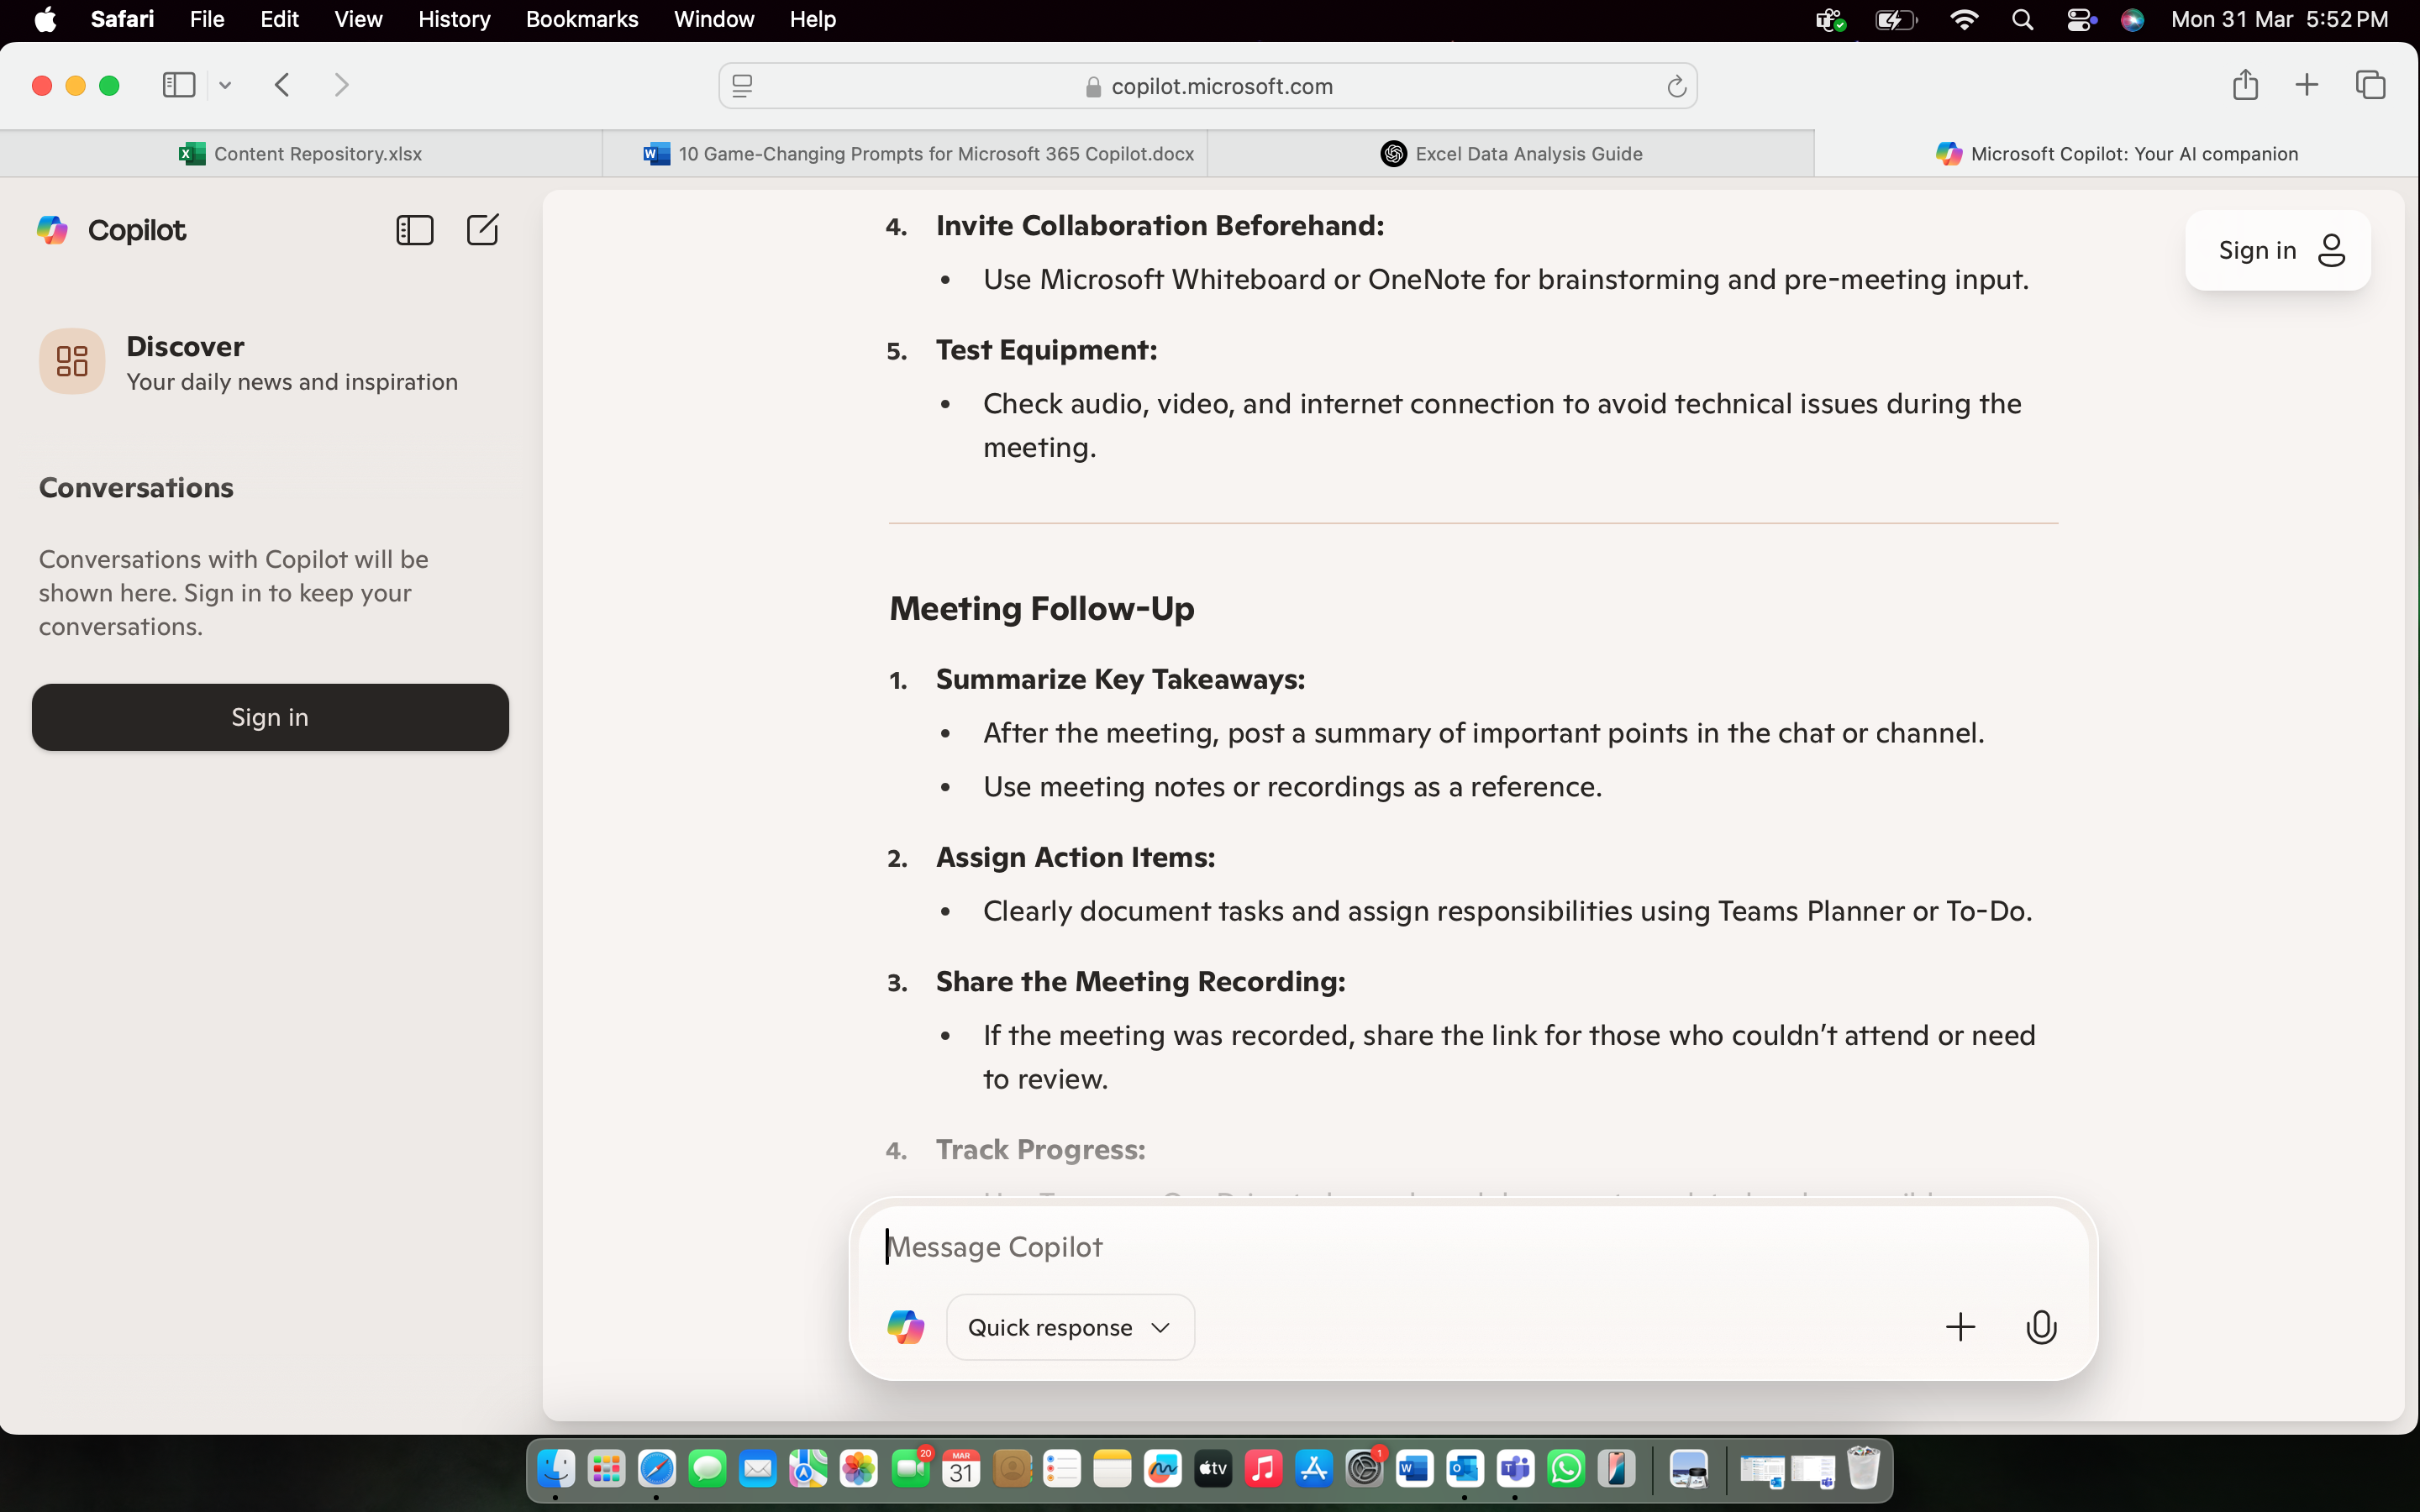Open Calendar from the dock
The image size is (2420, 1512).
tap(960, 1469)
